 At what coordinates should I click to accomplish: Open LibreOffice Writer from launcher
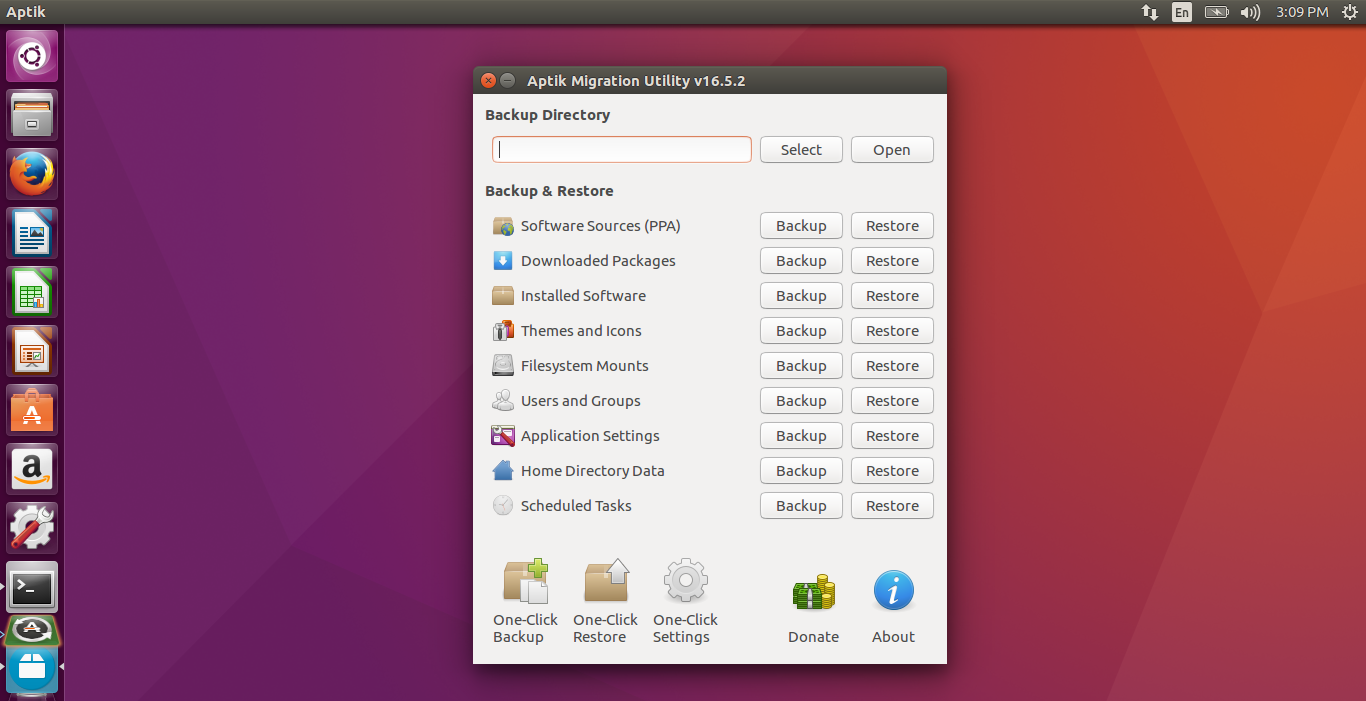pos(32,233)
